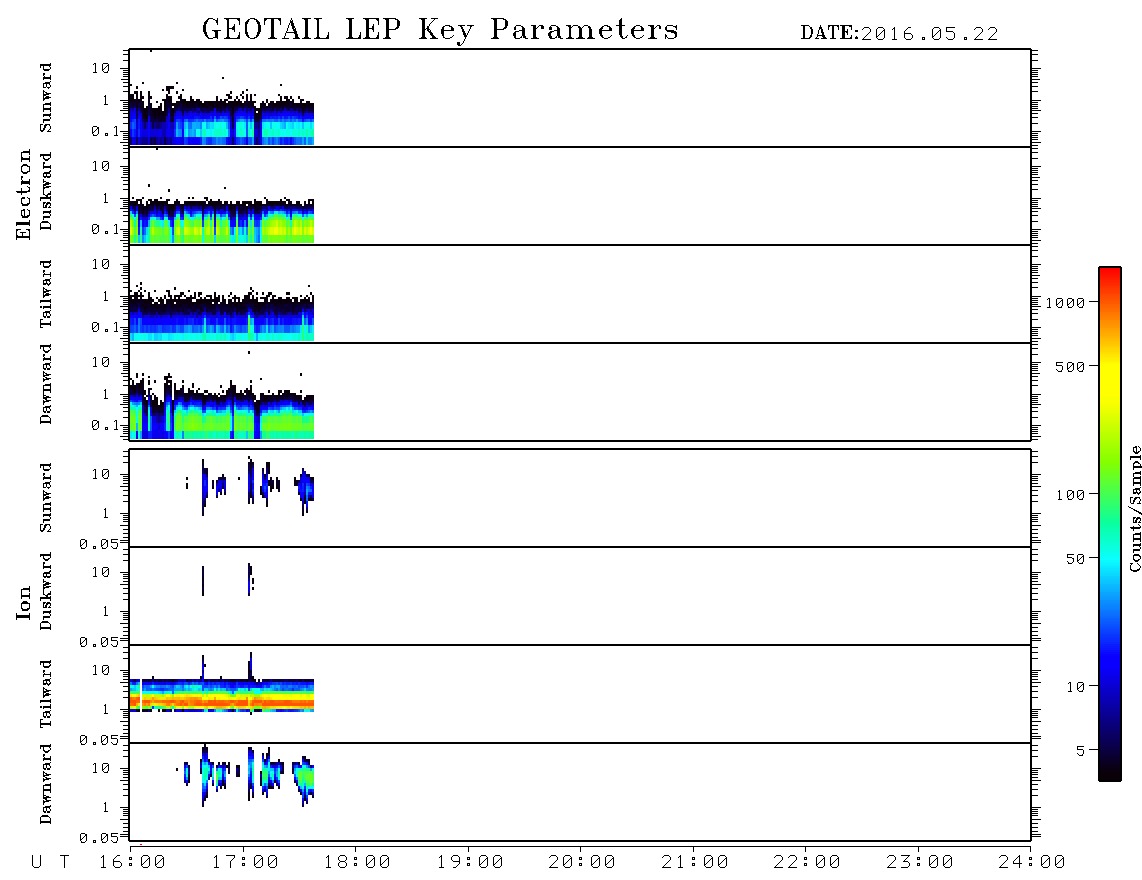
Task: Click the 'U T' axis label
Action: (51, 863)
